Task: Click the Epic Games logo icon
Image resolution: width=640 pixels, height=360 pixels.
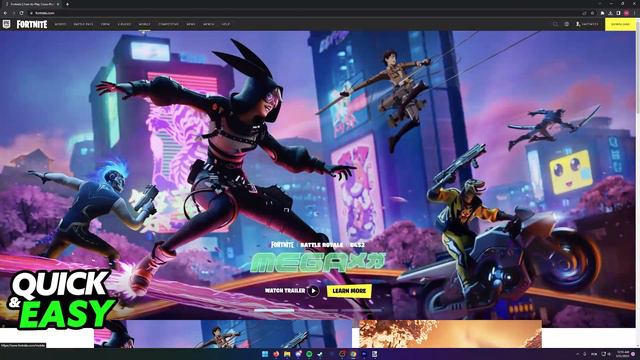Action: pos(6,24)
